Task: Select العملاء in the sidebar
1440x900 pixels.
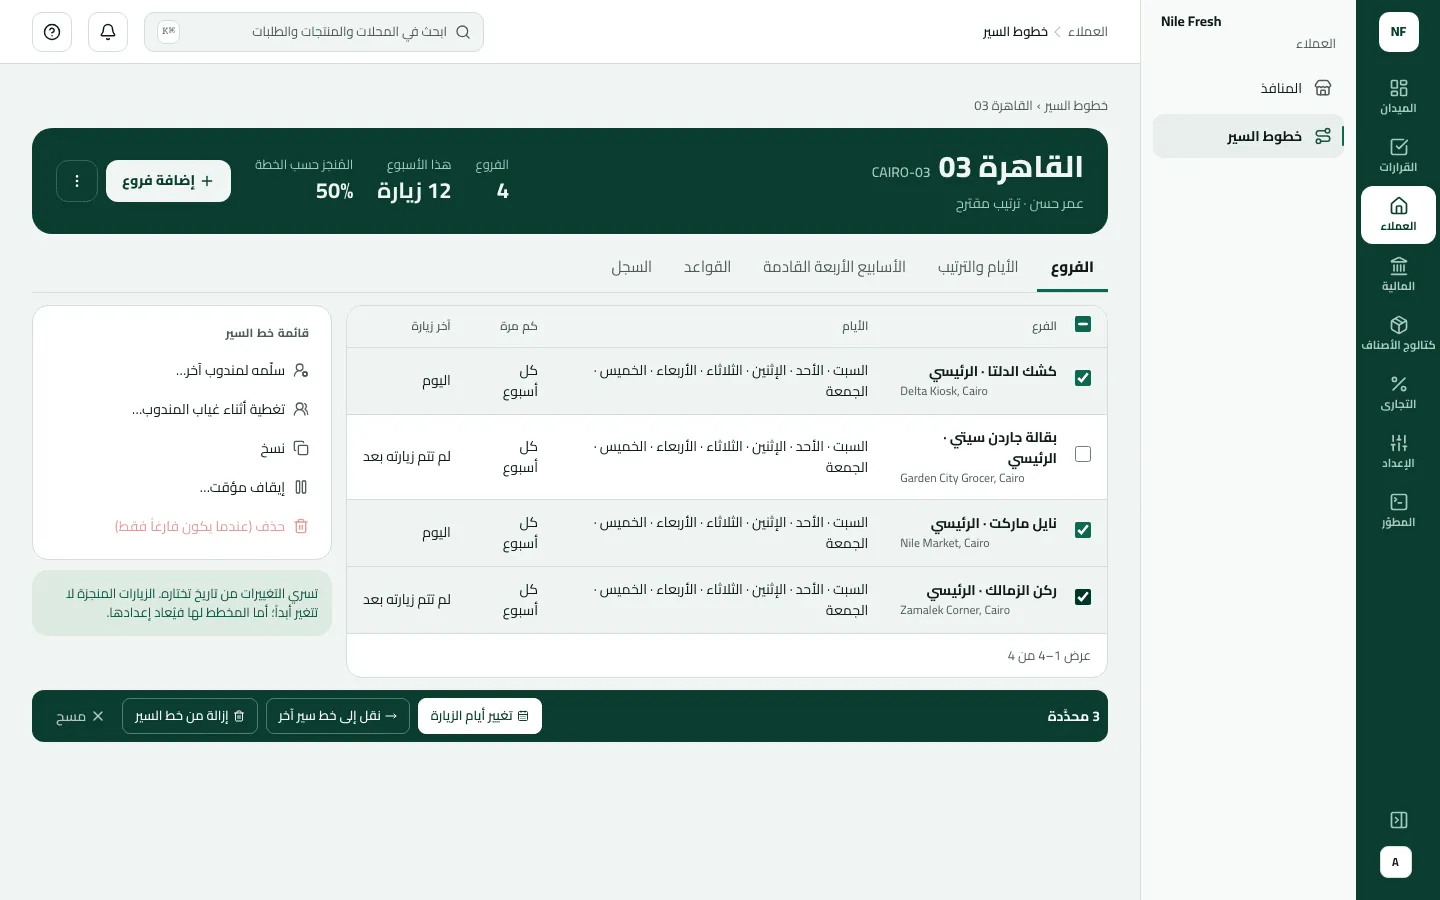Action: [1398, 215]
